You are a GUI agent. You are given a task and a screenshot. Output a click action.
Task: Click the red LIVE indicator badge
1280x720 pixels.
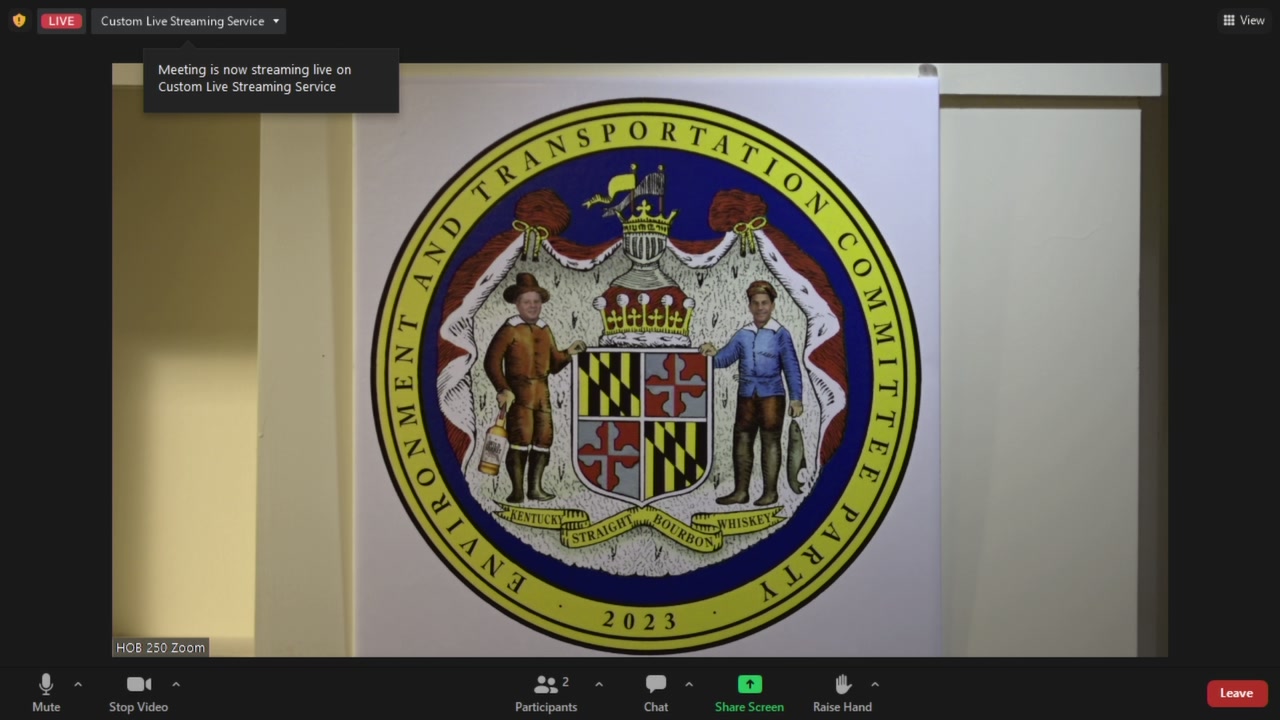click(61, 21)
